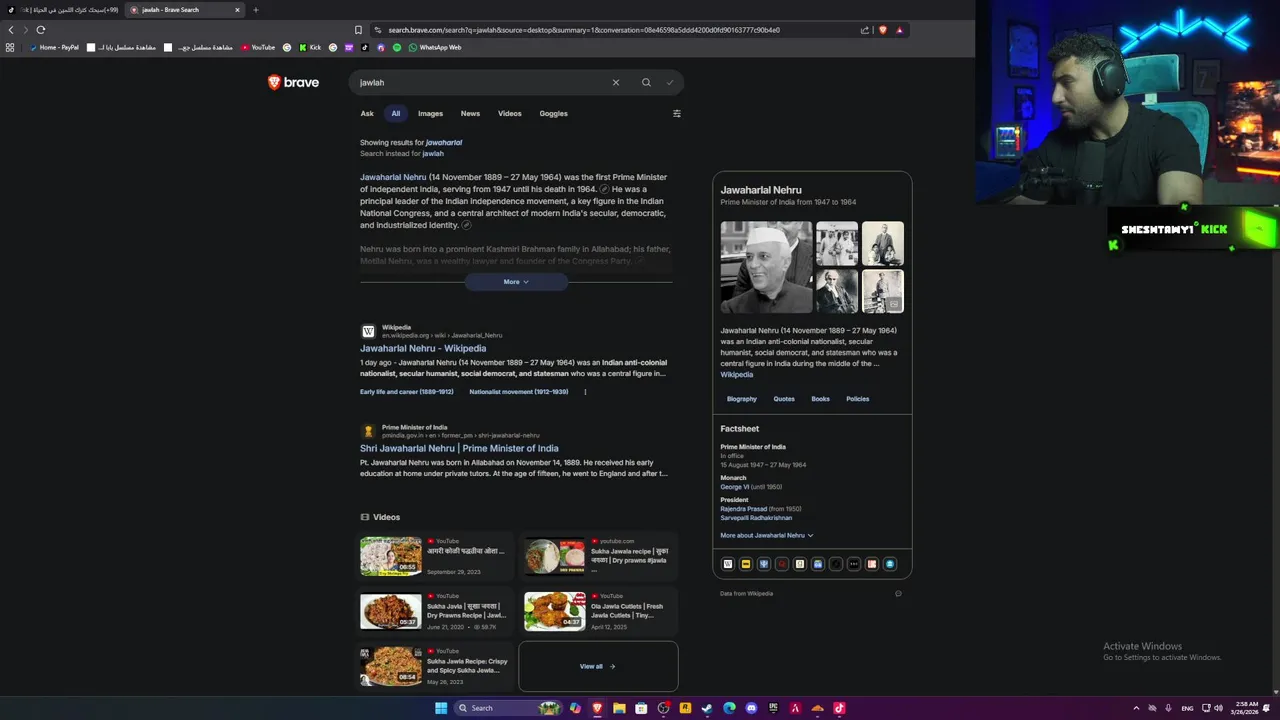Click the magnifier search icon in search box
The width and height of the screenshot is (1280, 720).
(x=646, y=83)
